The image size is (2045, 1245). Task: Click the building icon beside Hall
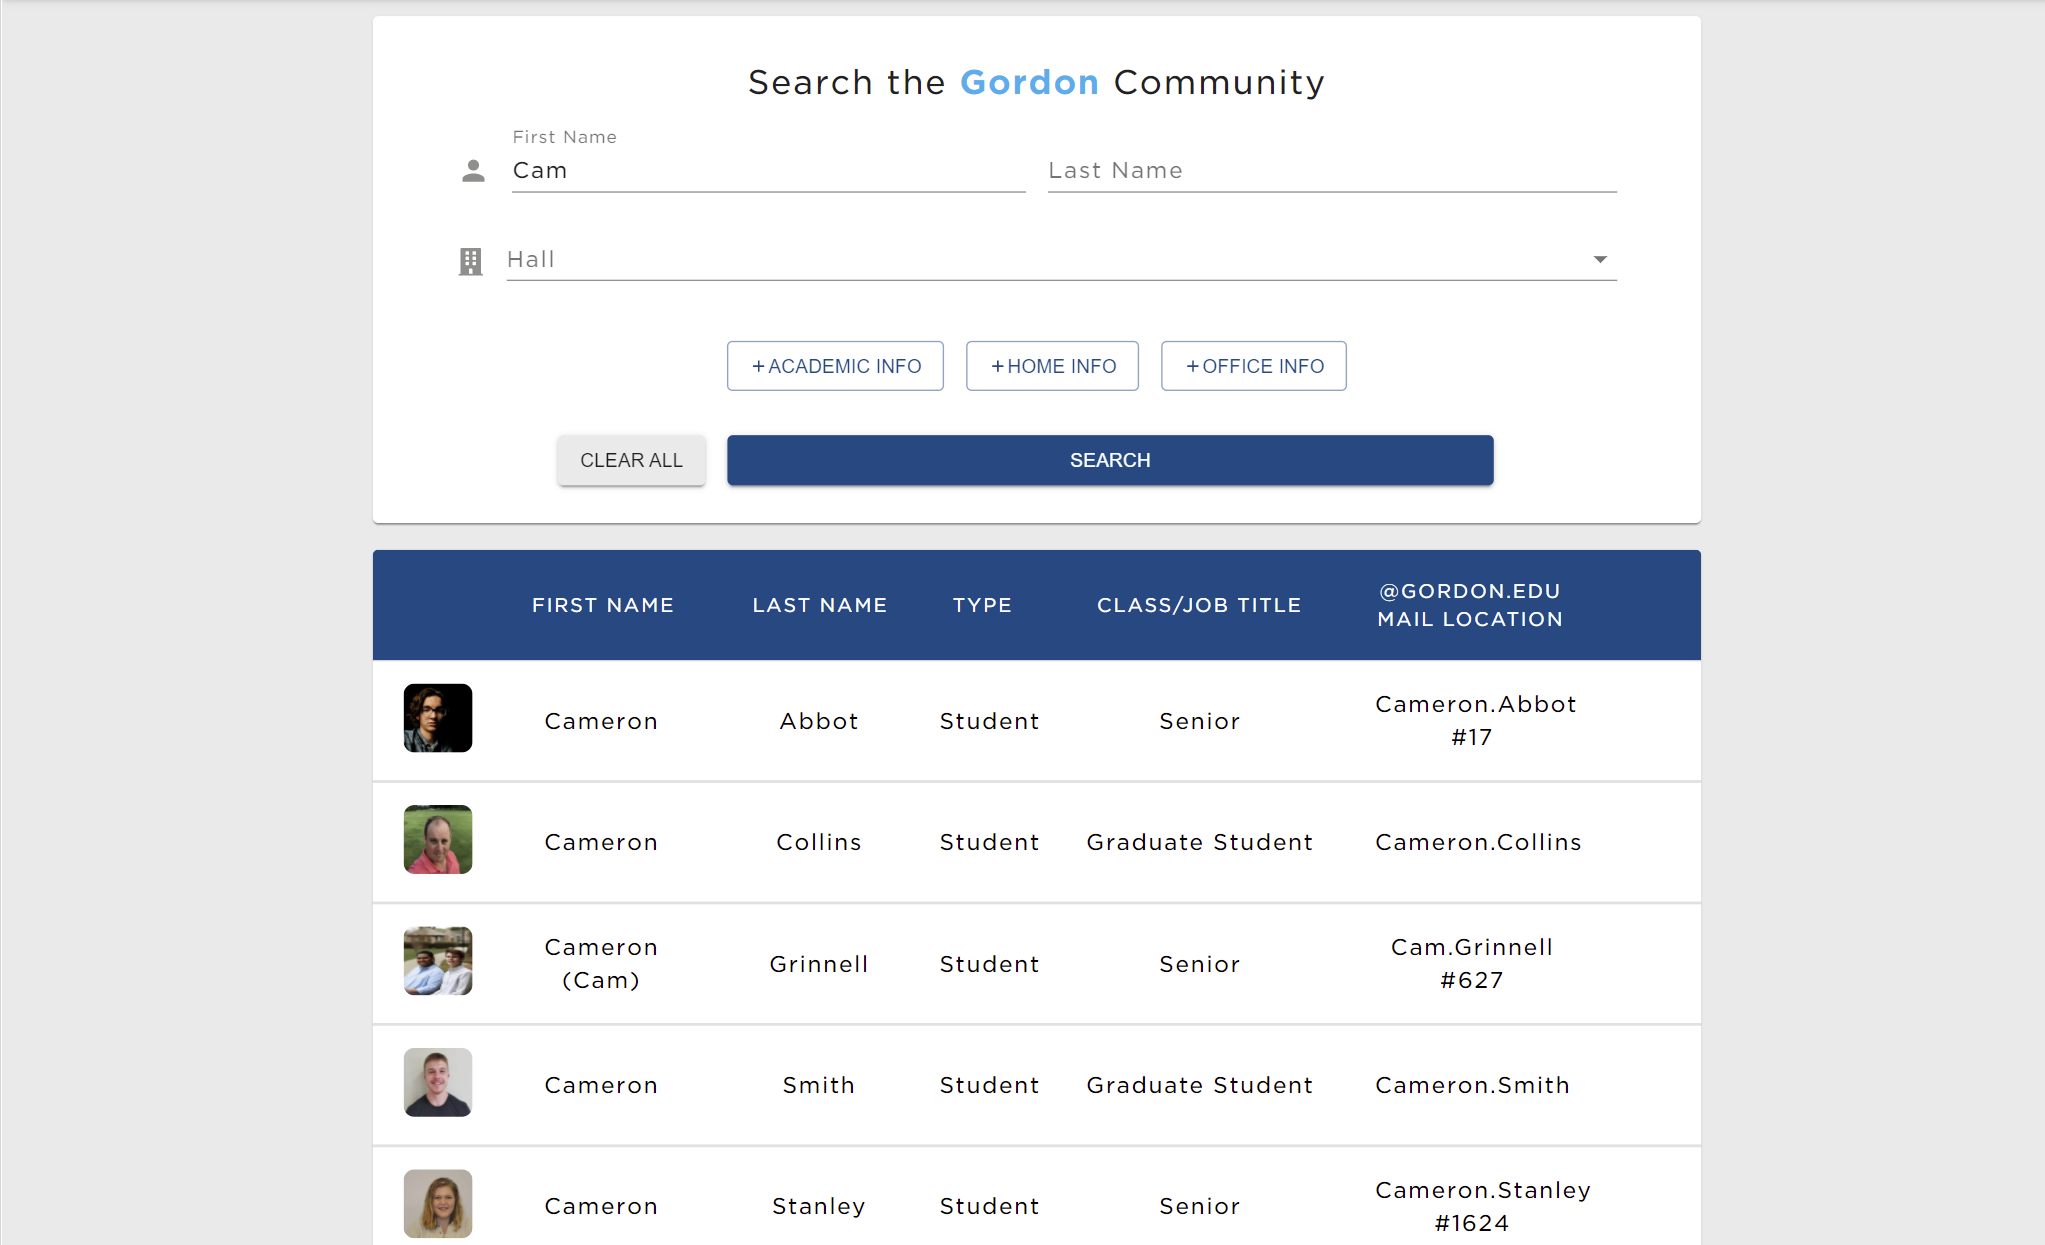pyautogui.click(x=470, y=261)
